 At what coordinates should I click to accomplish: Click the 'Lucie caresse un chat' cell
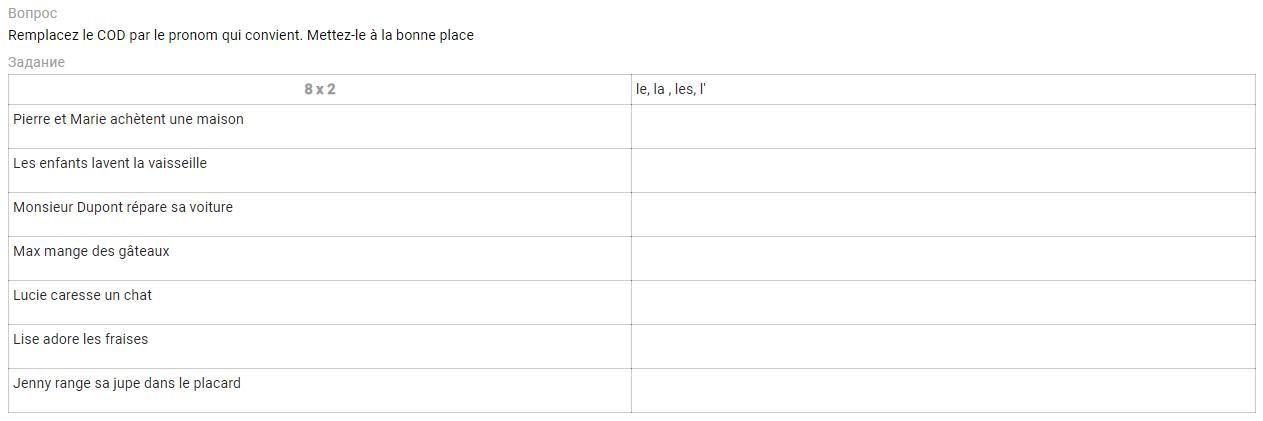(82, 296)
